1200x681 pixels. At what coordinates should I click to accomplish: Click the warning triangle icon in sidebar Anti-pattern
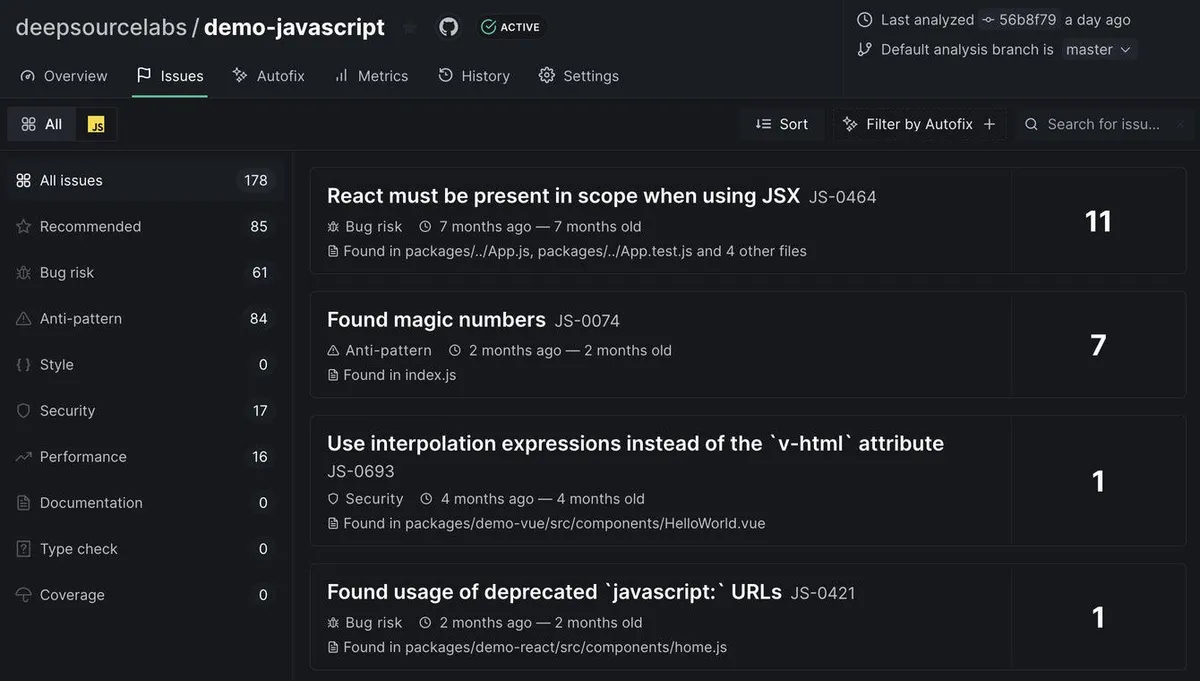click(x=24, y=318)
